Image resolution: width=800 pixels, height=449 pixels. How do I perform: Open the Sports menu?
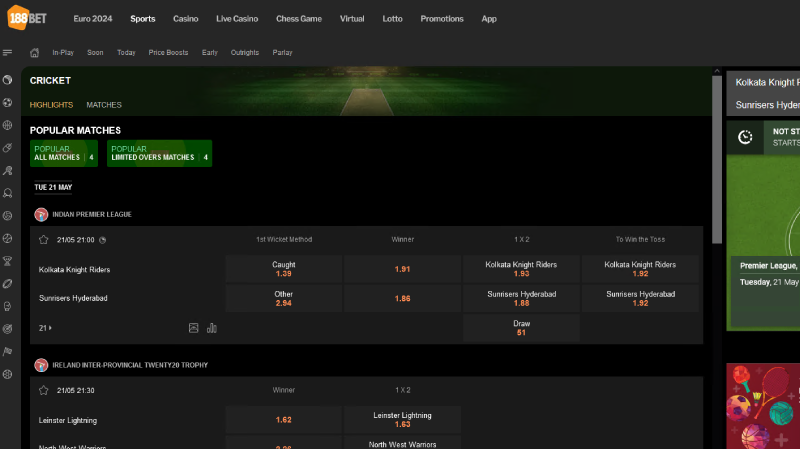tap(143, 19)
